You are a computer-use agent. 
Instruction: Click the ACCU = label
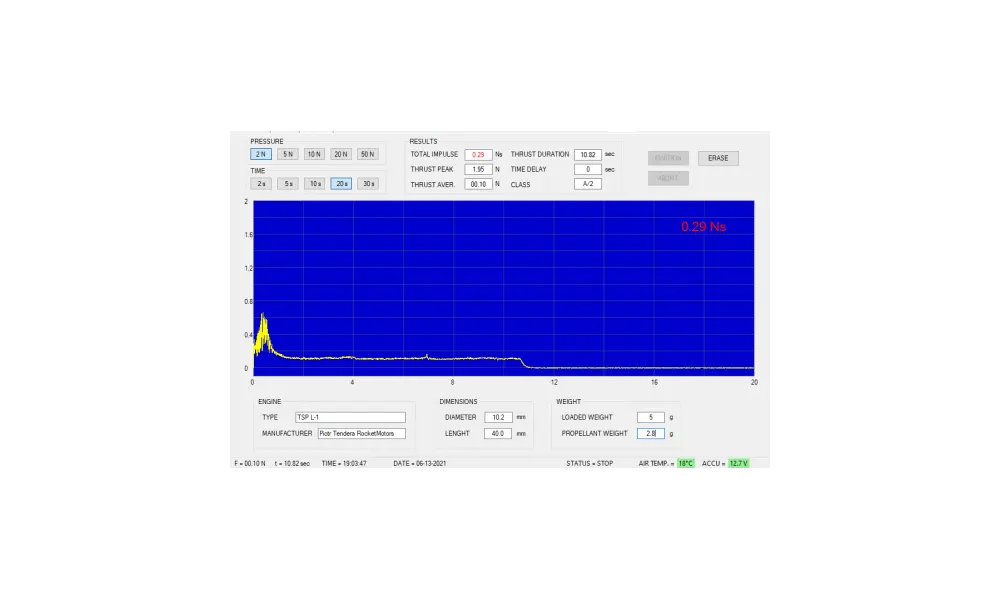[714, 464]
